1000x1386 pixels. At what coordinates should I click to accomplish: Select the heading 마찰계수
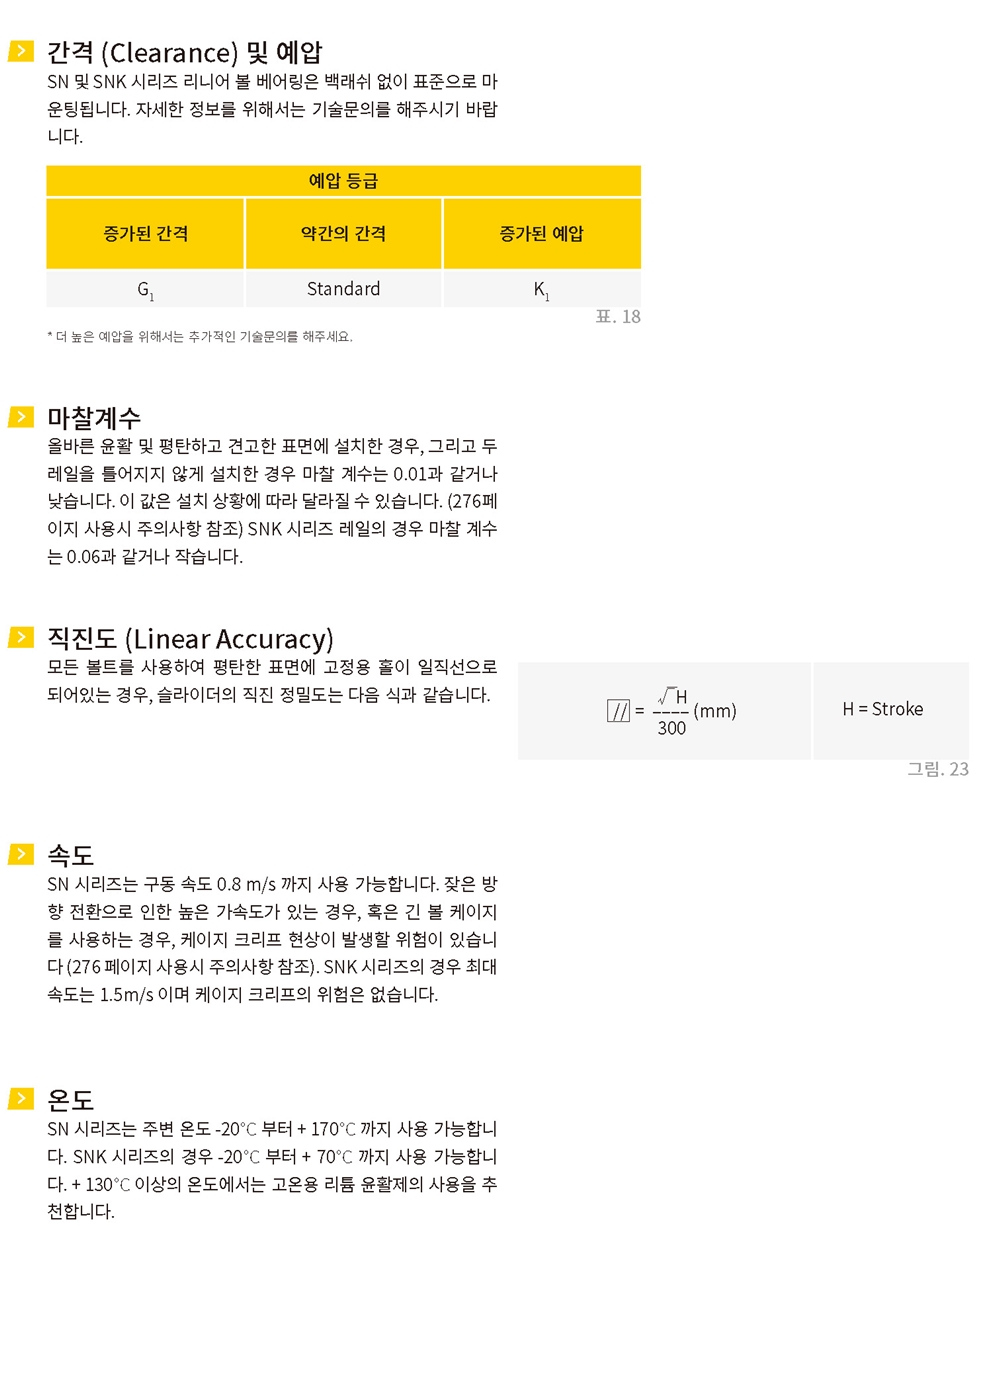94,418
